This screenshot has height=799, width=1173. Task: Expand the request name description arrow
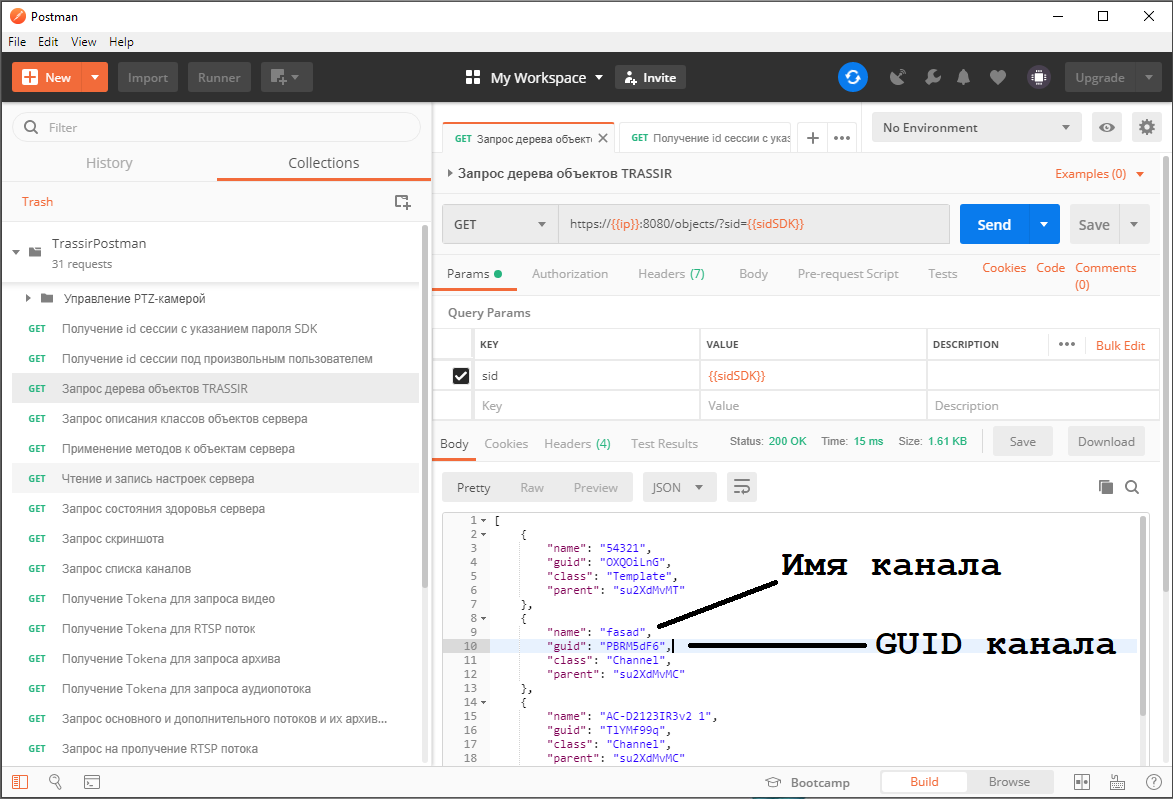pos(450,174)
